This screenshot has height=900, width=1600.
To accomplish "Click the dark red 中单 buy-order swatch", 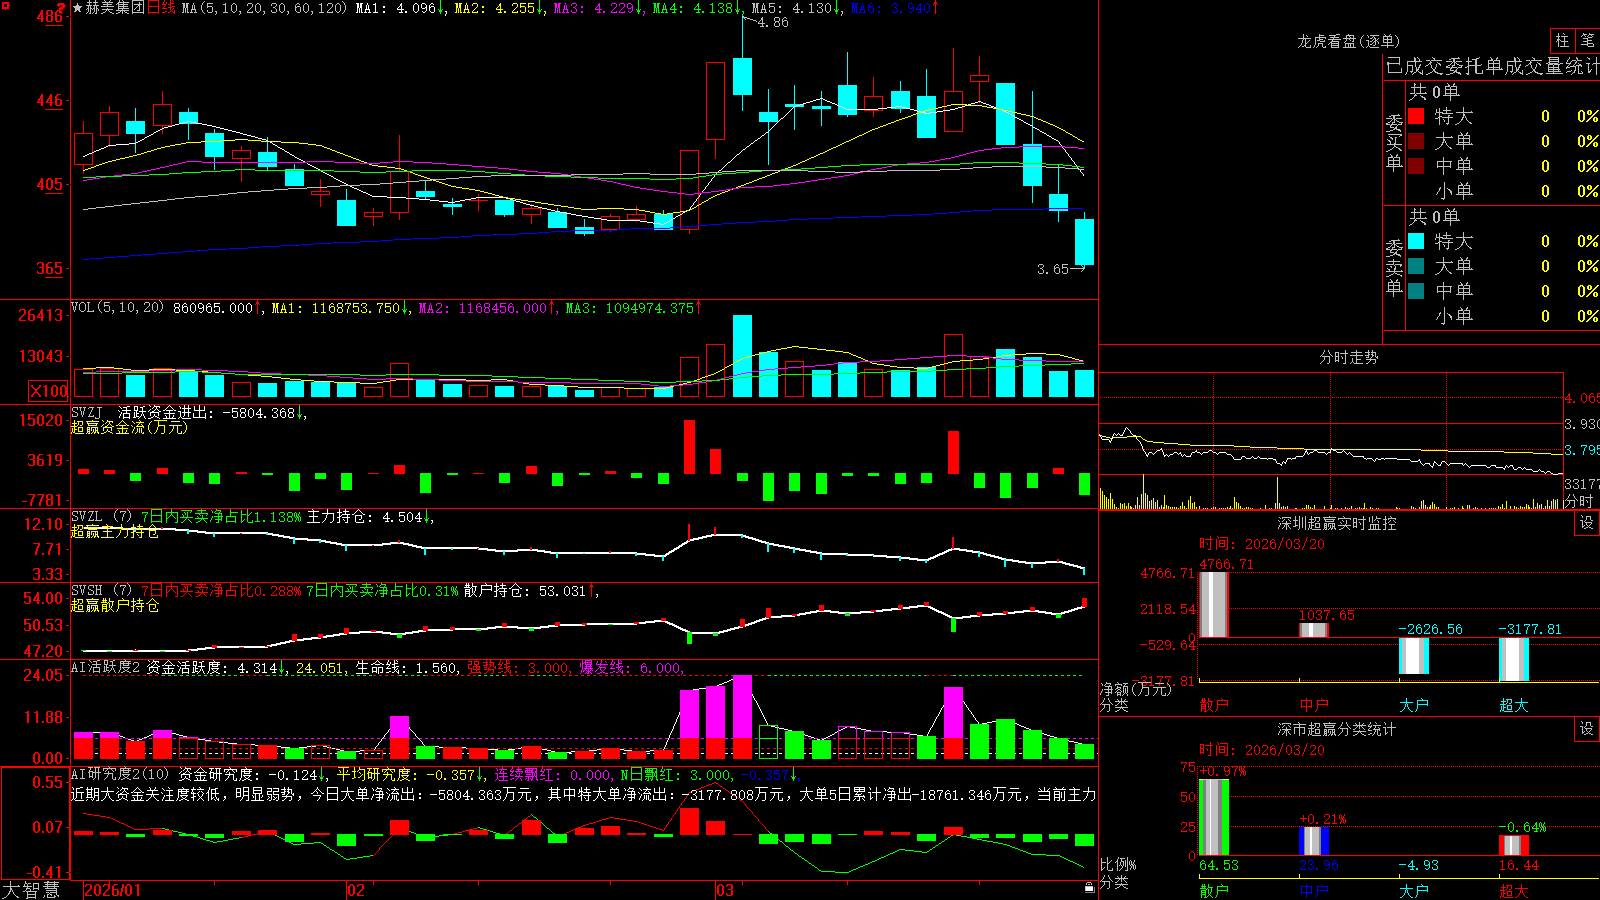I will point(1416,166).
